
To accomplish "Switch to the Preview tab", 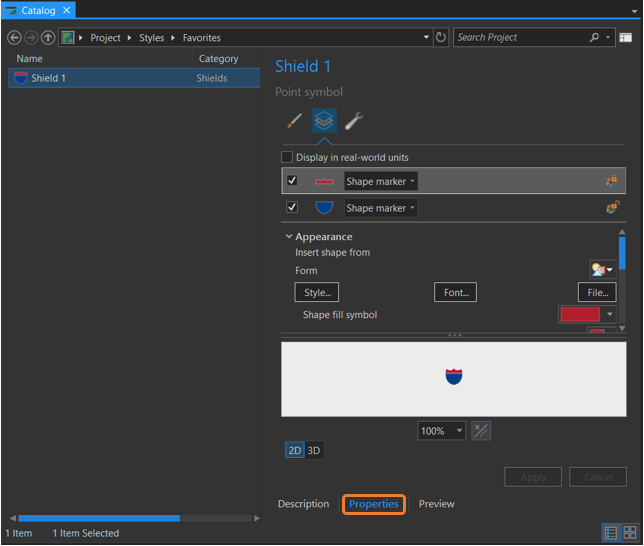I will point(437,504).
